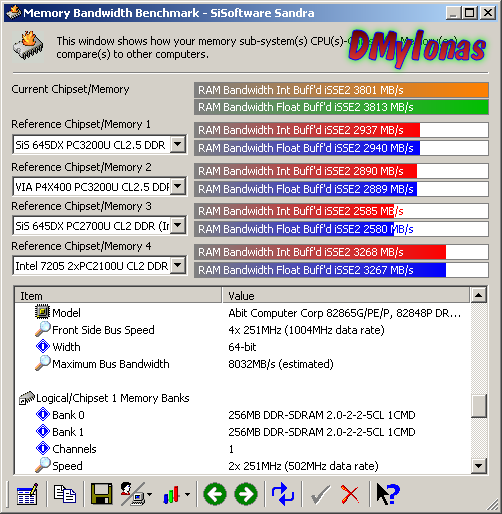502x514 pixels.
Task: Open Reference Chipset/Memory 4 dropdown
Action: click(178, 265)
